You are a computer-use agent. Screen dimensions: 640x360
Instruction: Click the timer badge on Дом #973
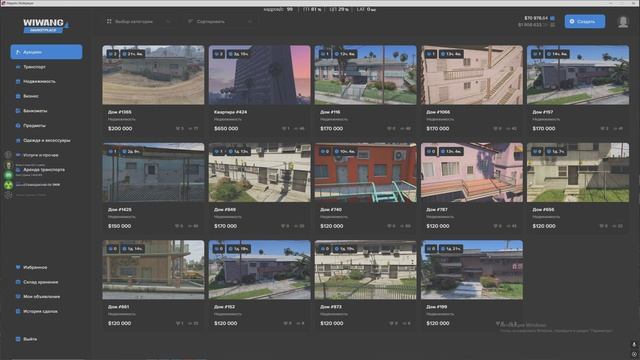tap(344, 249)
